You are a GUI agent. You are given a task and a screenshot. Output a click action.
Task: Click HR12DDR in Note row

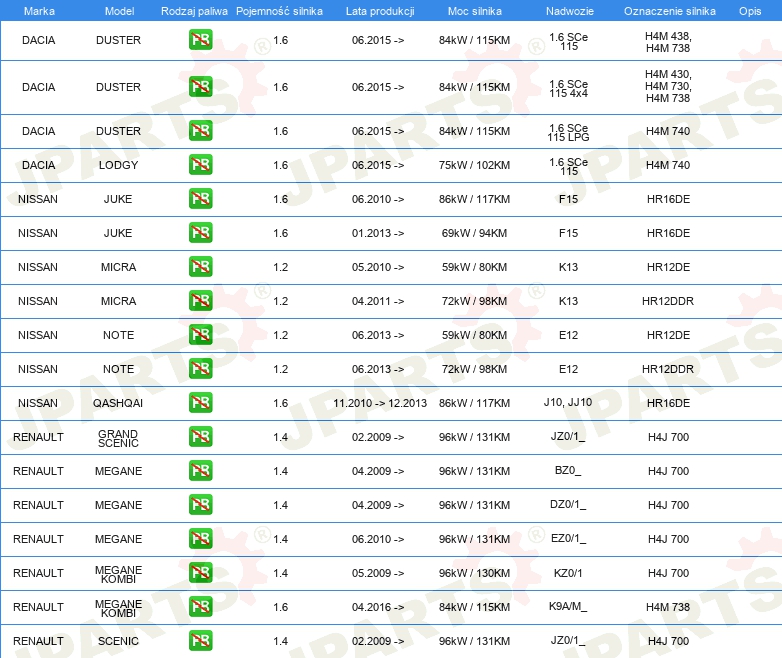668,369
